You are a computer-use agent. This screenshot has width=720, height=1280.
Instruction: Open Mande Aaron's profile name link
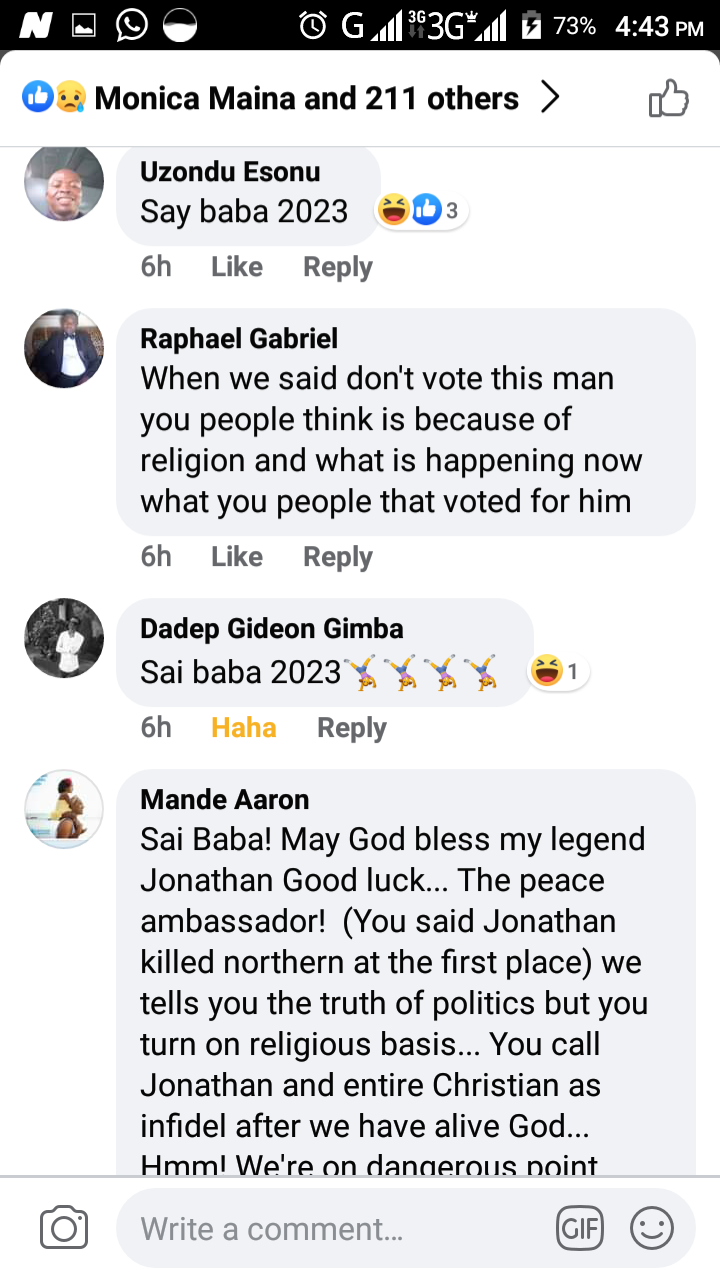225,799
